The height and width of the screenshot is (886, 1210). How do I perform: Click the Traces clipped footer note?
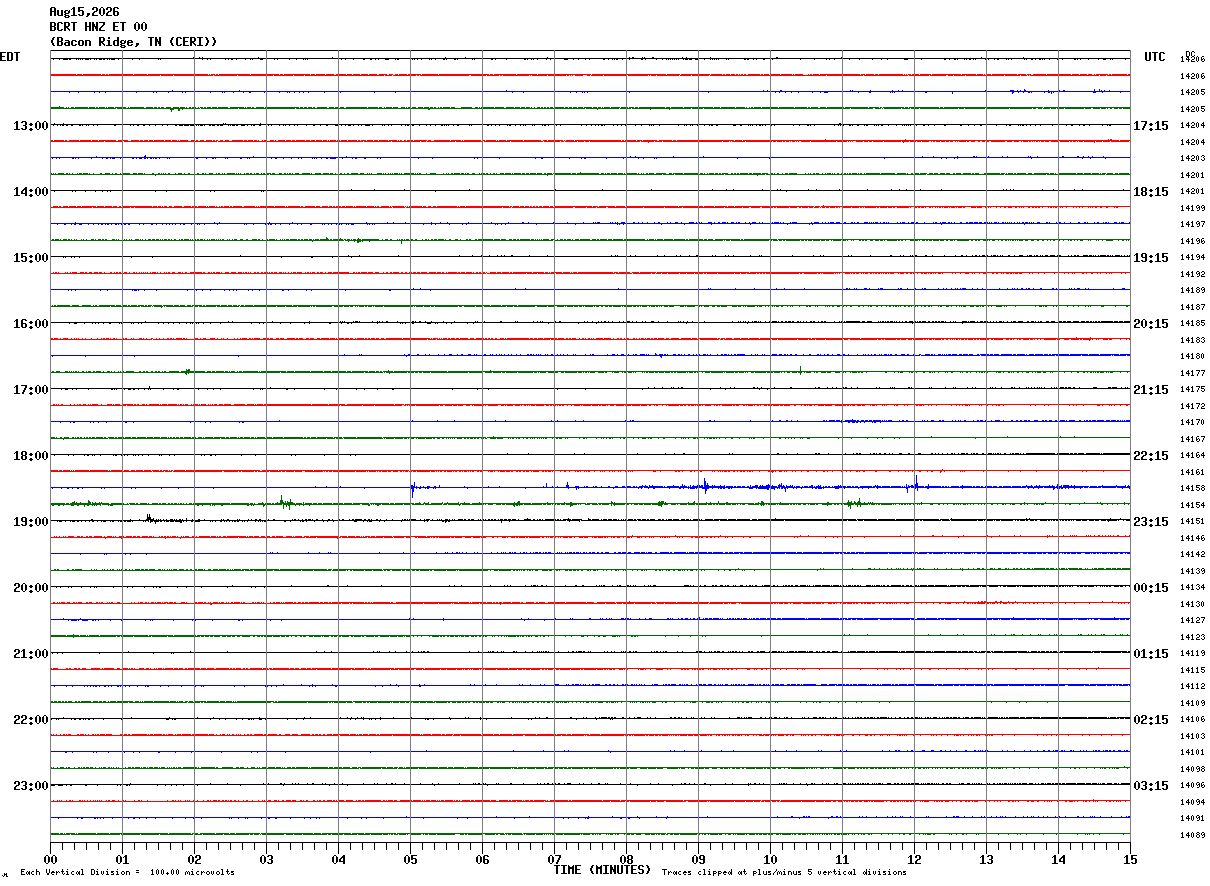[x=784, y=873]
